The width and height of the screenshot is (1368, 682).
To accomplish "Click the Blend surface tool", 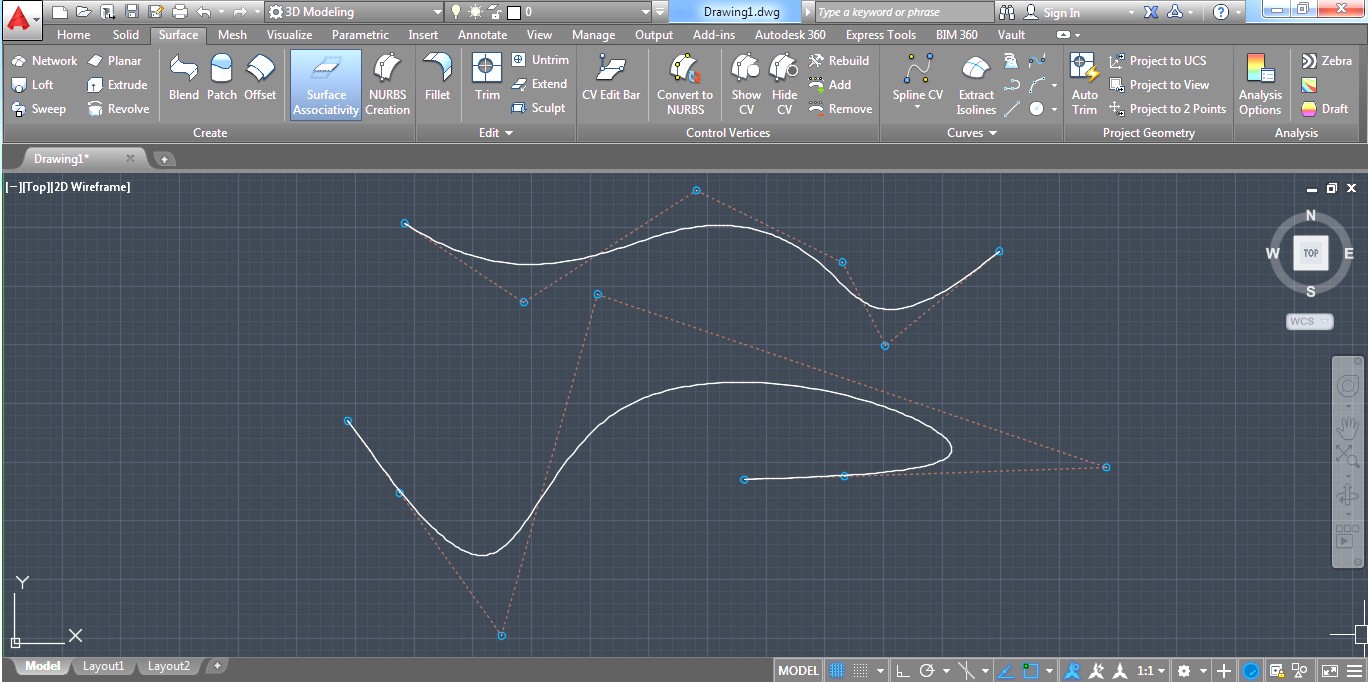I will click(x=184, y=78).
